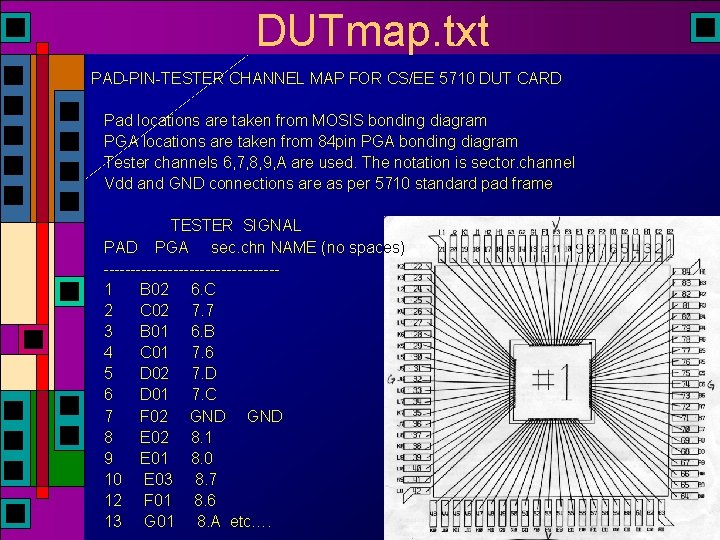The image size is (720, 540).
Task: Click the line about the MOSIS bonding diagram
Action: (x=295, y=121)
